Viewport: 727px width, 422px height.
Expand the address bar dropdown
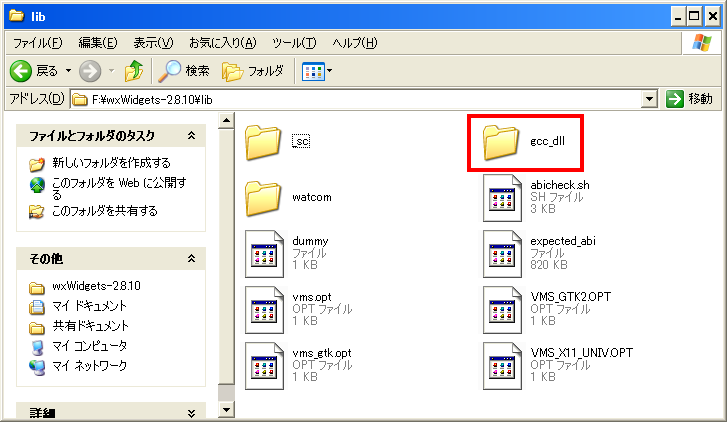650,99
